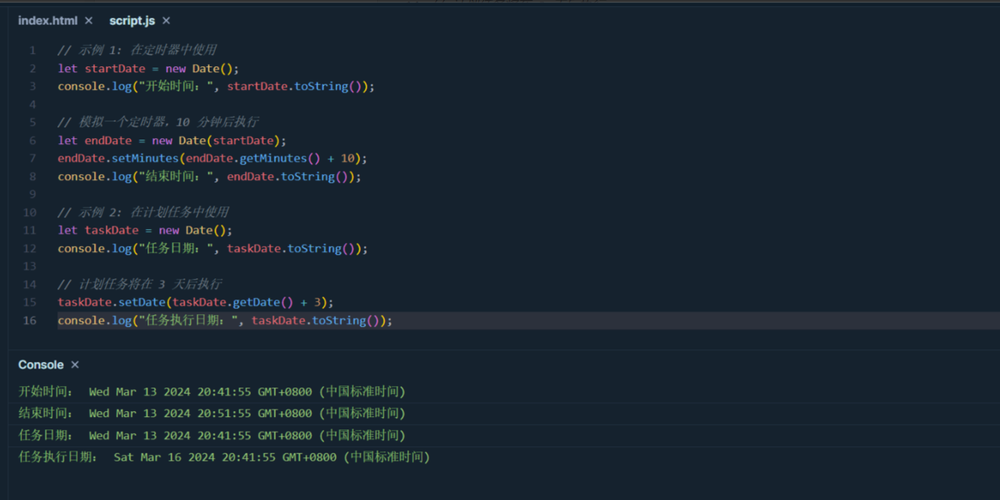
Task: Select the script.js tab
Action: coord(132,20)
